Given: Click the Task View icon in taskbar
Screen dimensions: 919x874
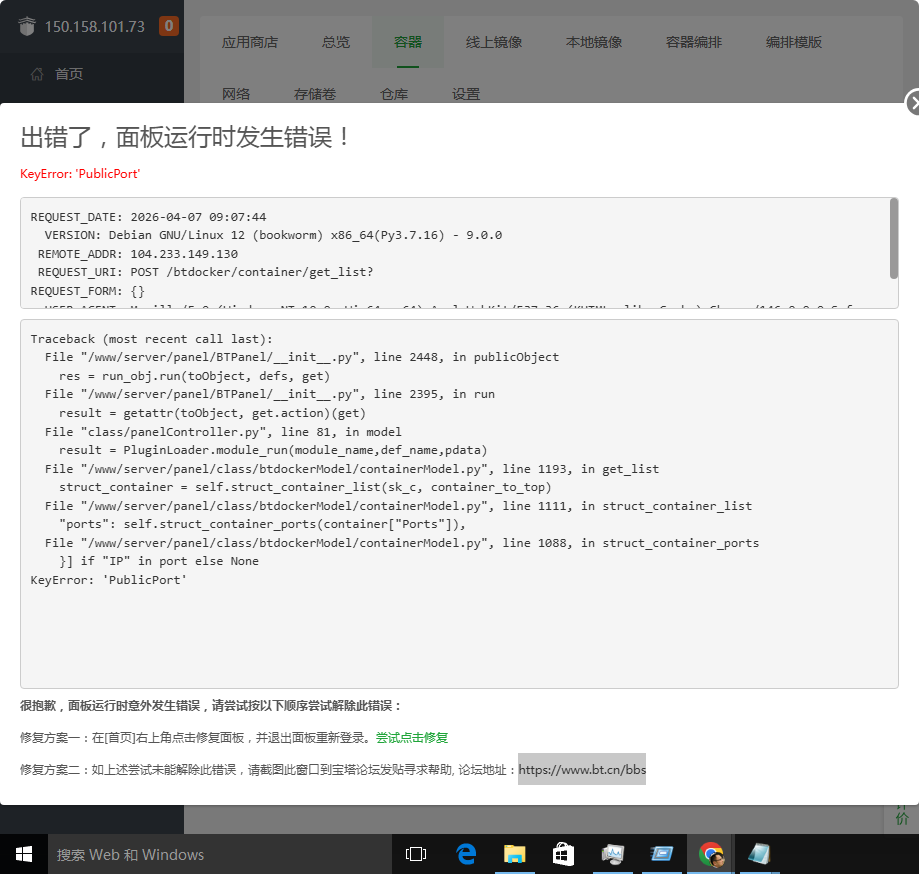Looking at the screenshot, I should click(x=416, y=854).
